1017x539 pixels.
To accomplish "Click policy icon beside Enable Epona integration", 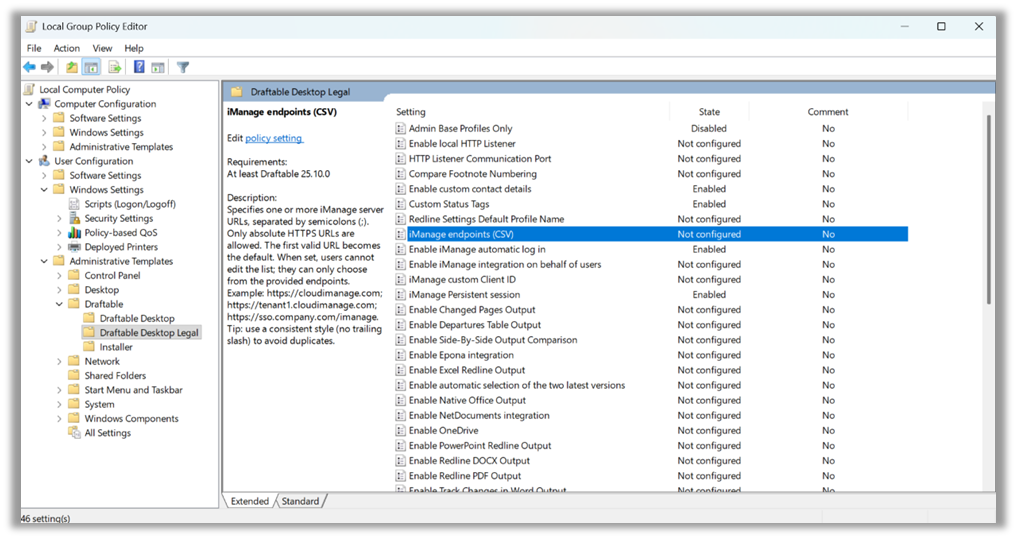I will pyautogui.click(x=401, y=355).
